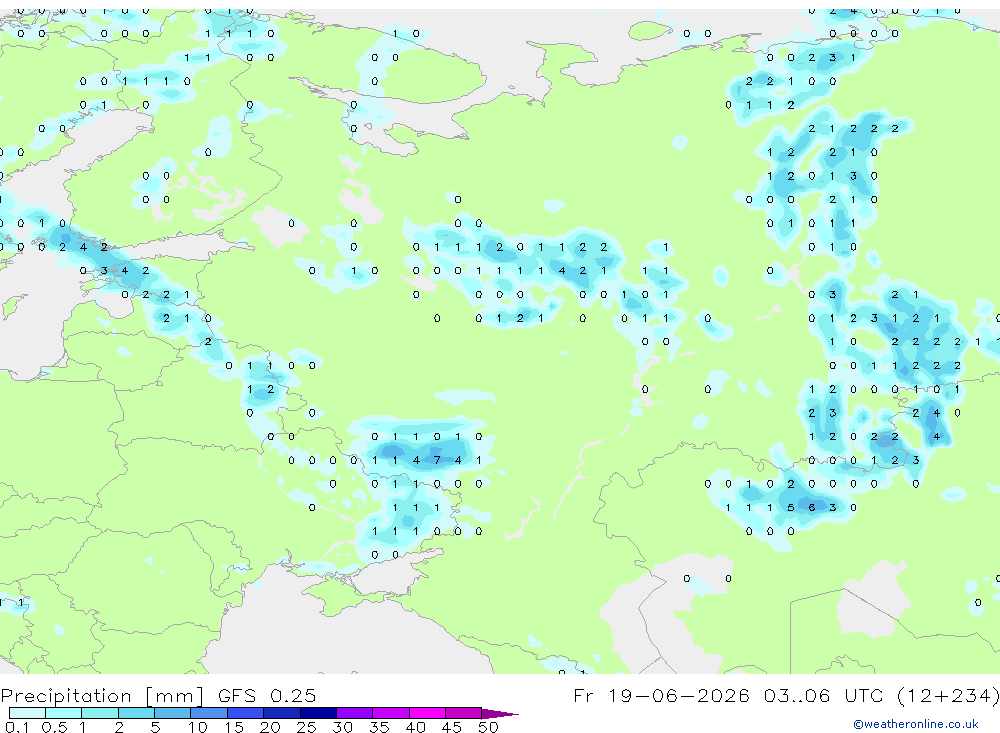The height and width of the screenshot is (733, 1000).
Task: Click the 40–45 mm magenta legend box
Action: point(427,713)
